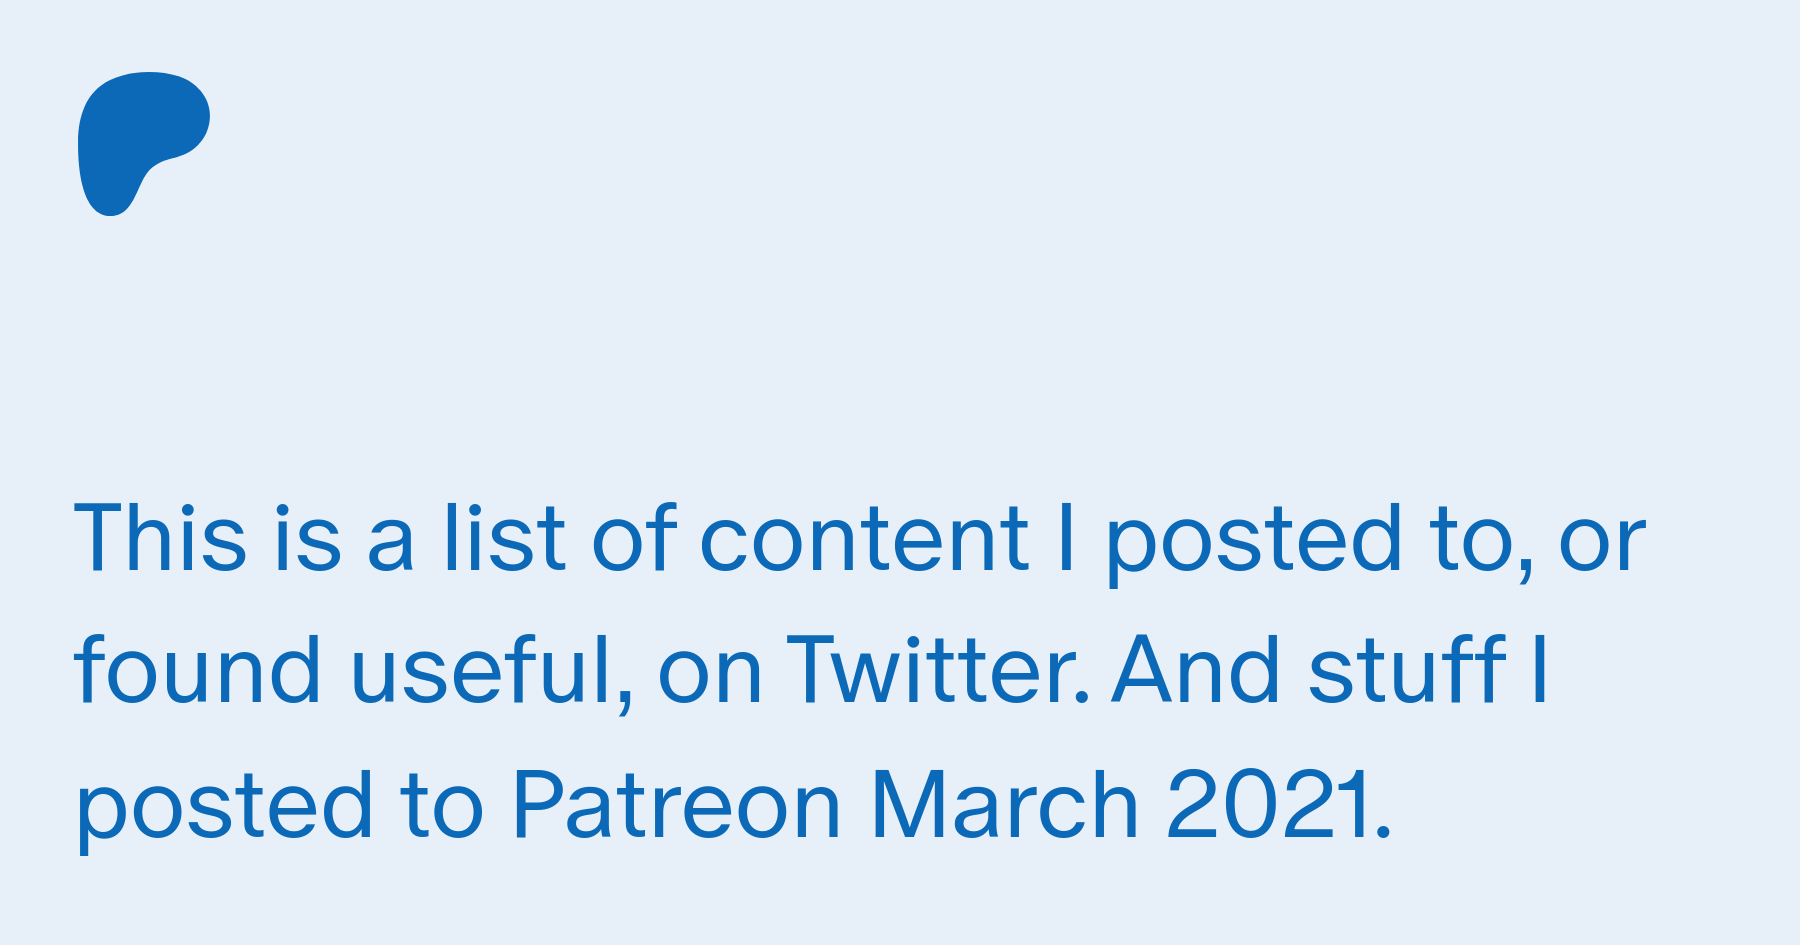Select the "March" text
The image size is (1800, 945).
pyautogui.click(x=1005, y=805)
